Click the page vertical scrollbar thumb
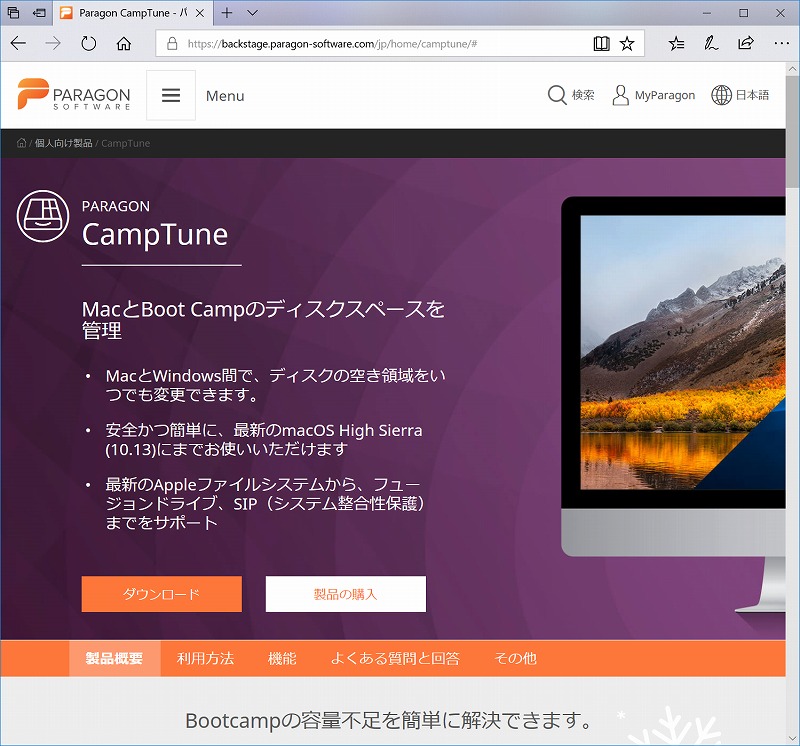This screenshot has height=746, width=800. click(x=792, y=132)
